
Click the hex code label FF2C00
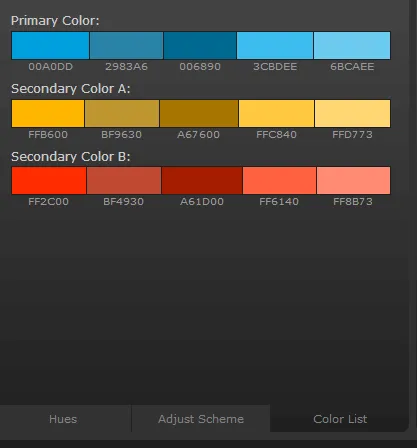[x=48, y=202]
